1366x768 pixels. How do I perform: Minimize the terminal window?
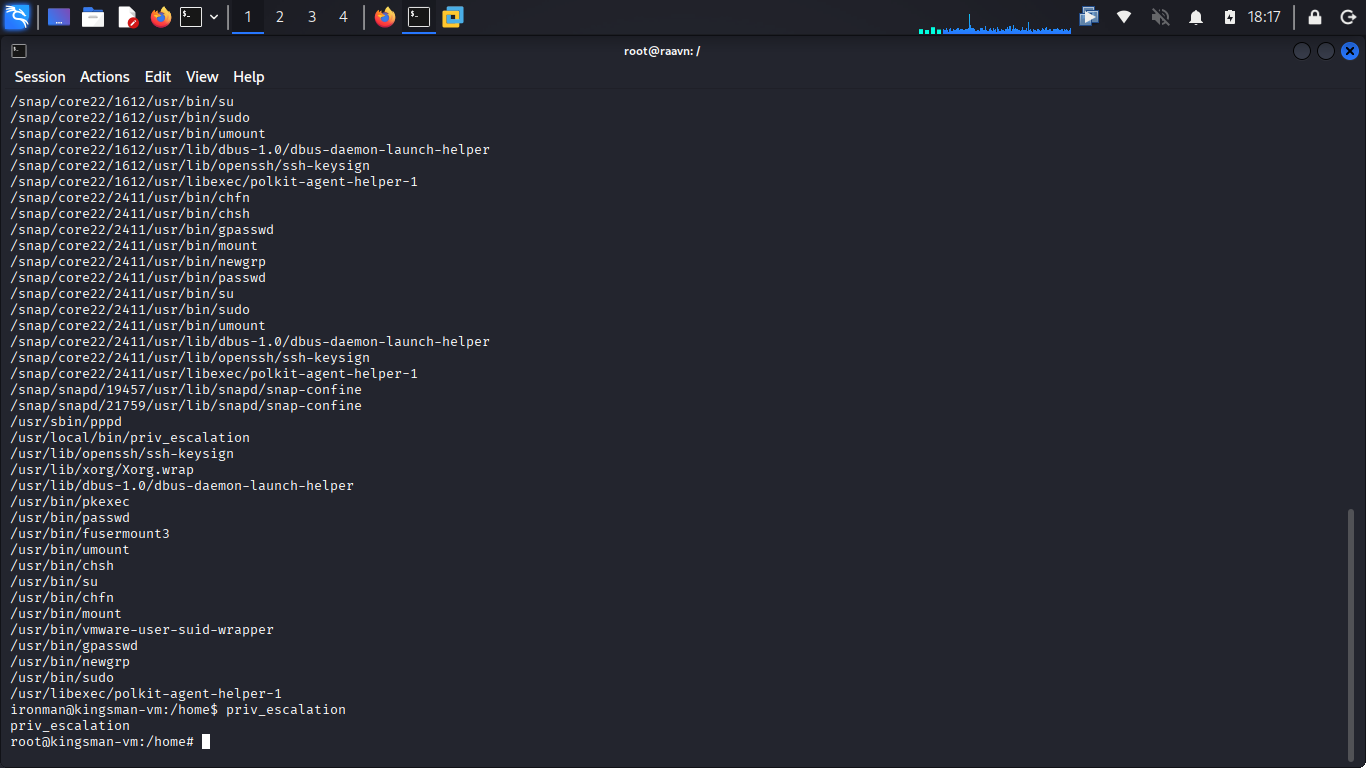1302,51
